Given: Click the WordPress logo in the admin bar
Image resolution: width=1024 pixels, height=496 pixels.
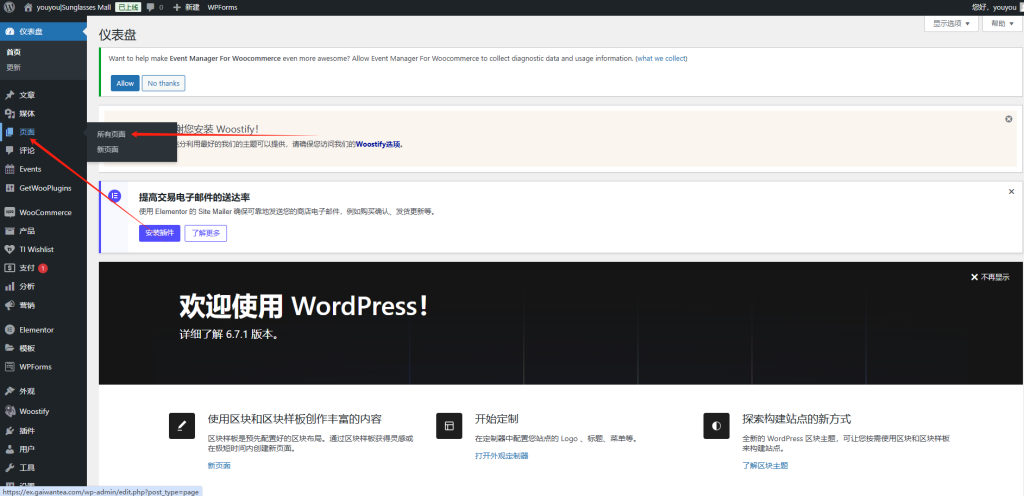Looking at the screenshot, I should [x=8, y=7].
